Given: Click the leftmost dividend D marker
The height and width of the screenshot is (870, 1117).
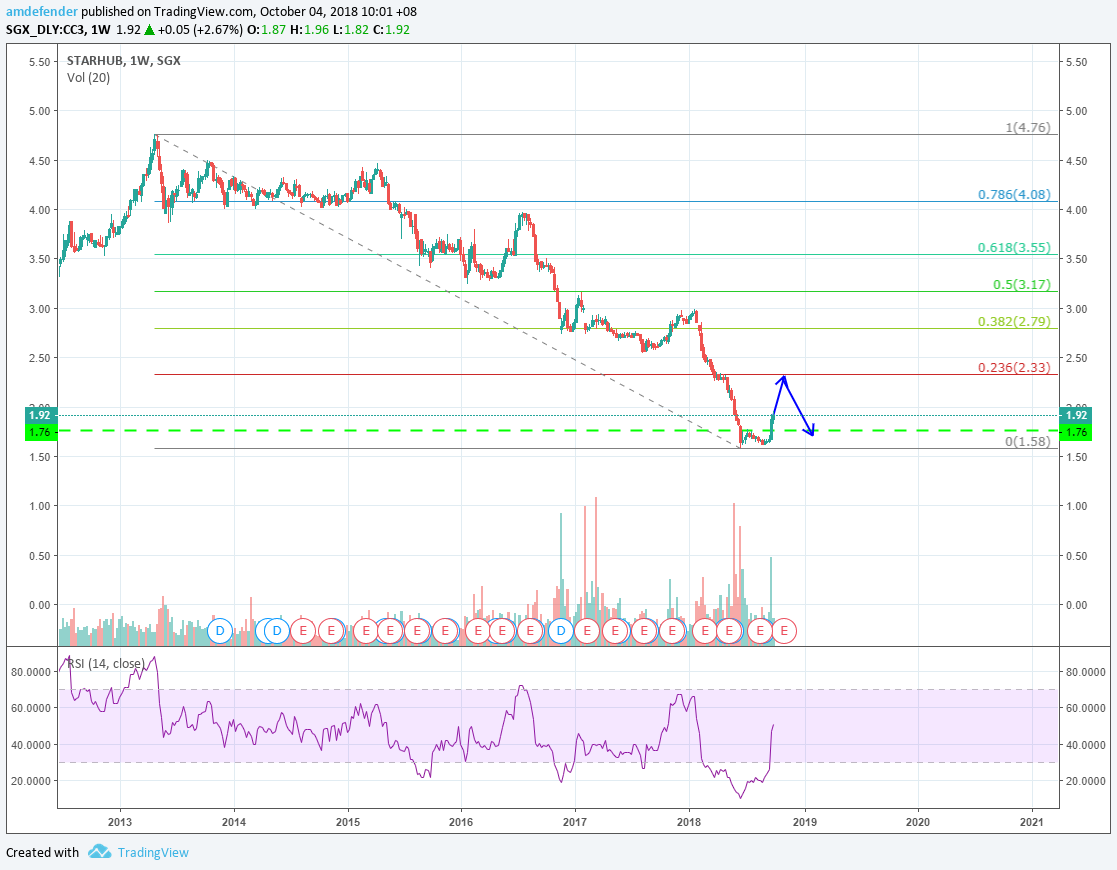Looking at the screenshot, I should click(221, 631).
